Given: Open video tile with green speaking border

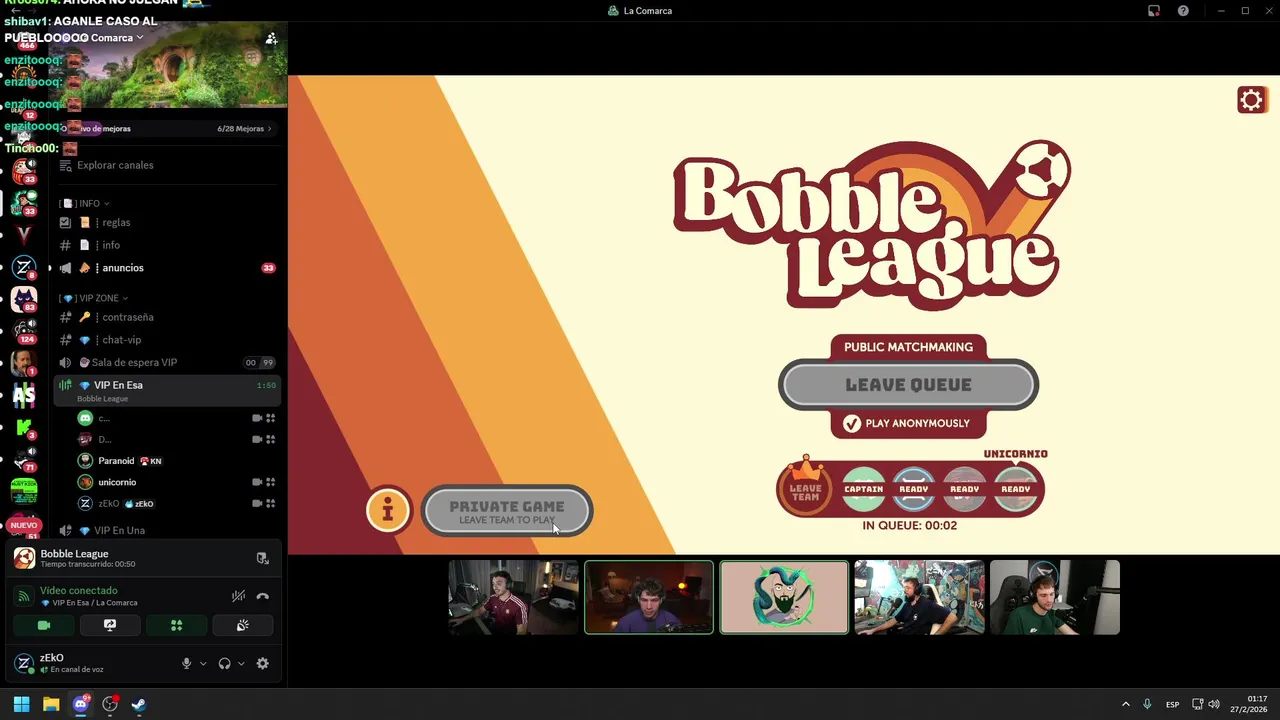Looking at the screenshot, I should click(x=649, y=597).
